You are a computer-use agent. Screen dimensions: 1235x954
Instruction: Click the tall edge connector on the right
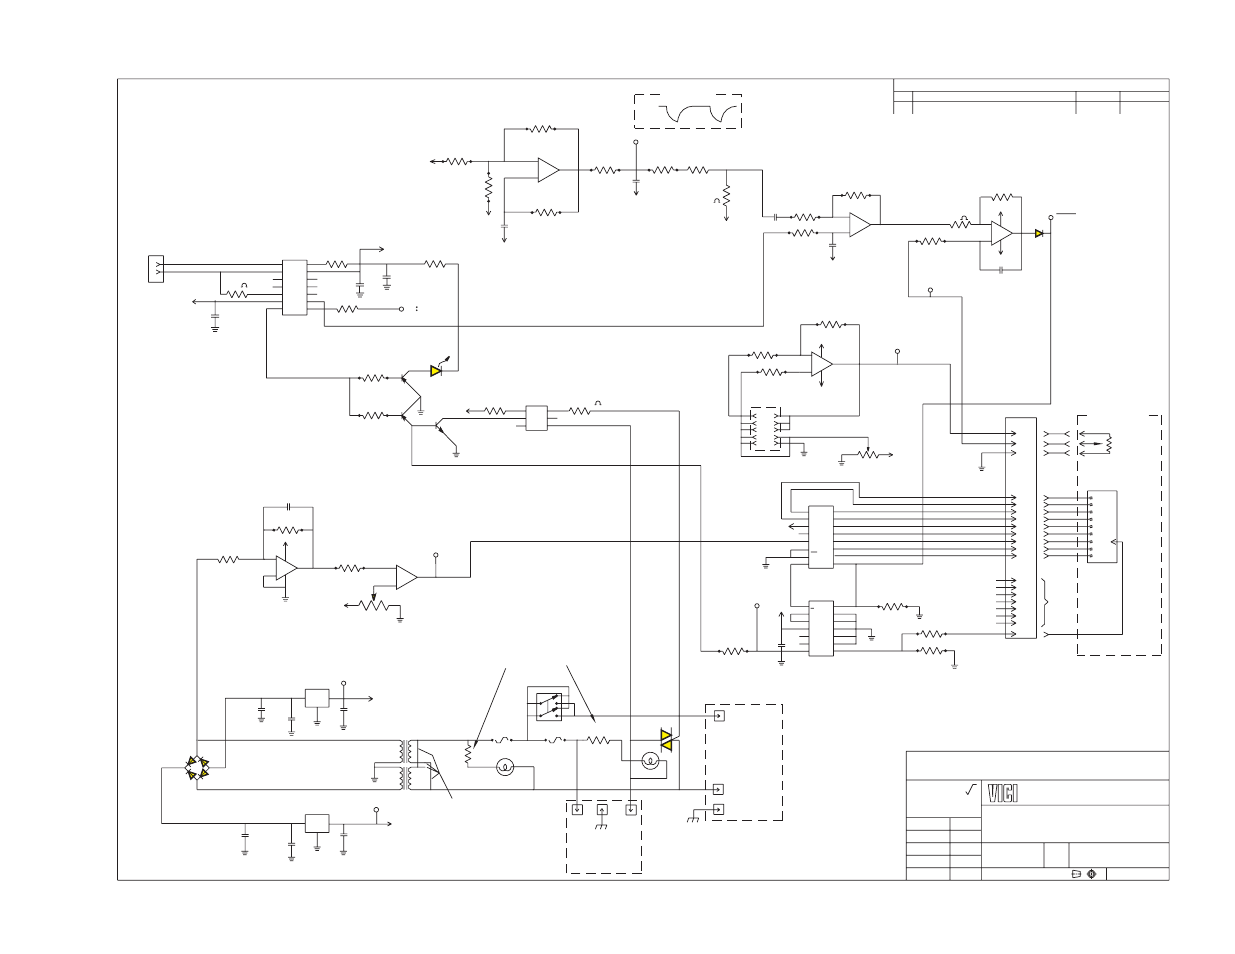pyautogui.click(x=1022, y=529)
